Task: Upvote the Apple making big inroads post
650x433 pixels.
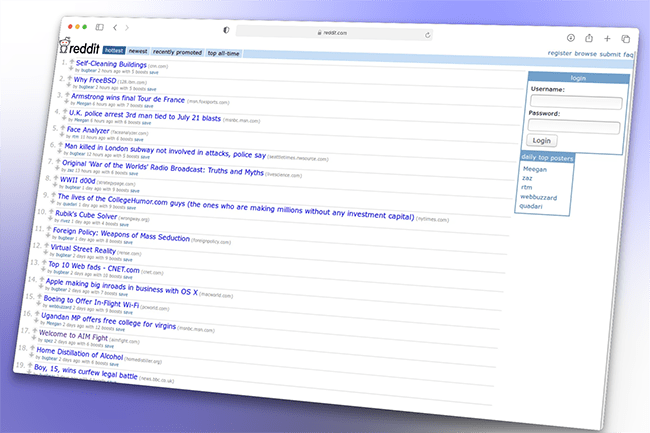Action: (x=42, y=279)
